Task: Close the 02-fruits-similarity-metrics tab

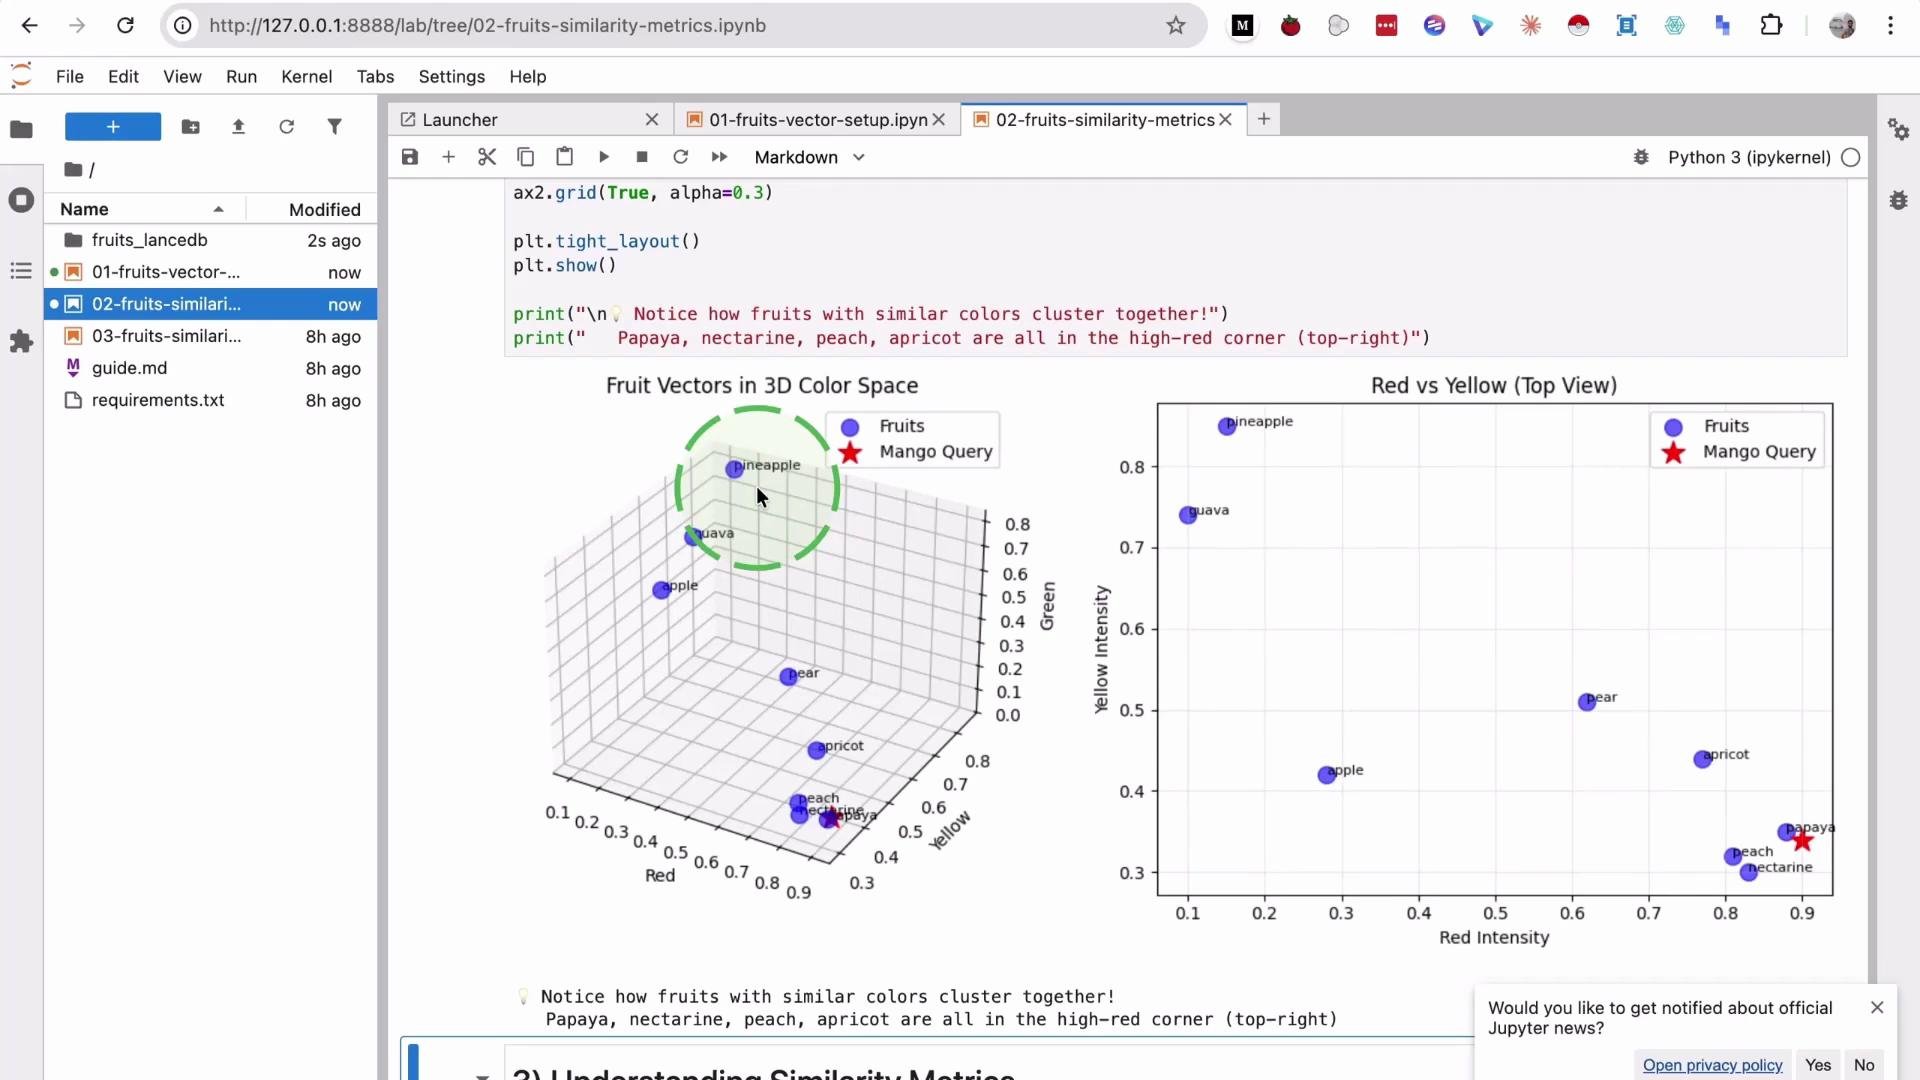Action: pyautogui.click(x=1225, y=120)
